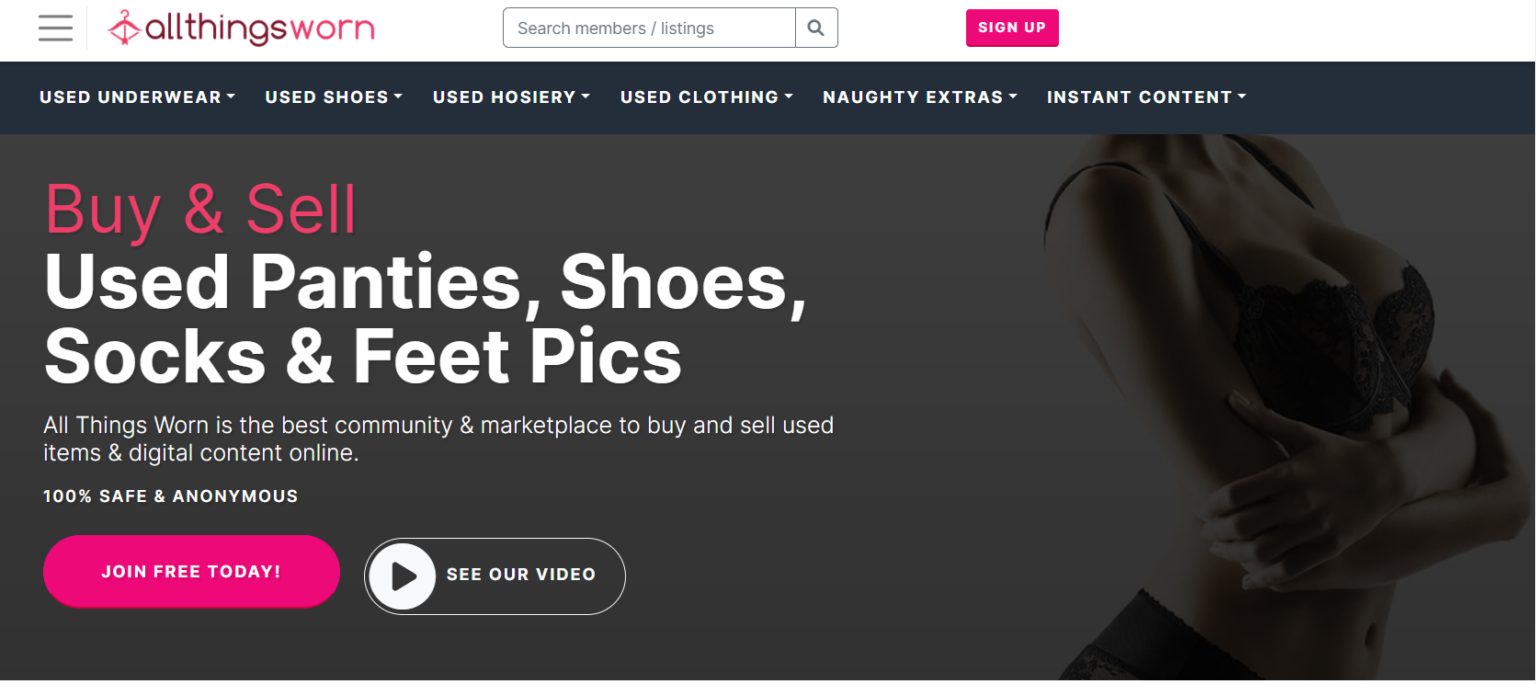Open the hamburger navigation menu
The image size is (1536, 684).
tap(56, 28)
